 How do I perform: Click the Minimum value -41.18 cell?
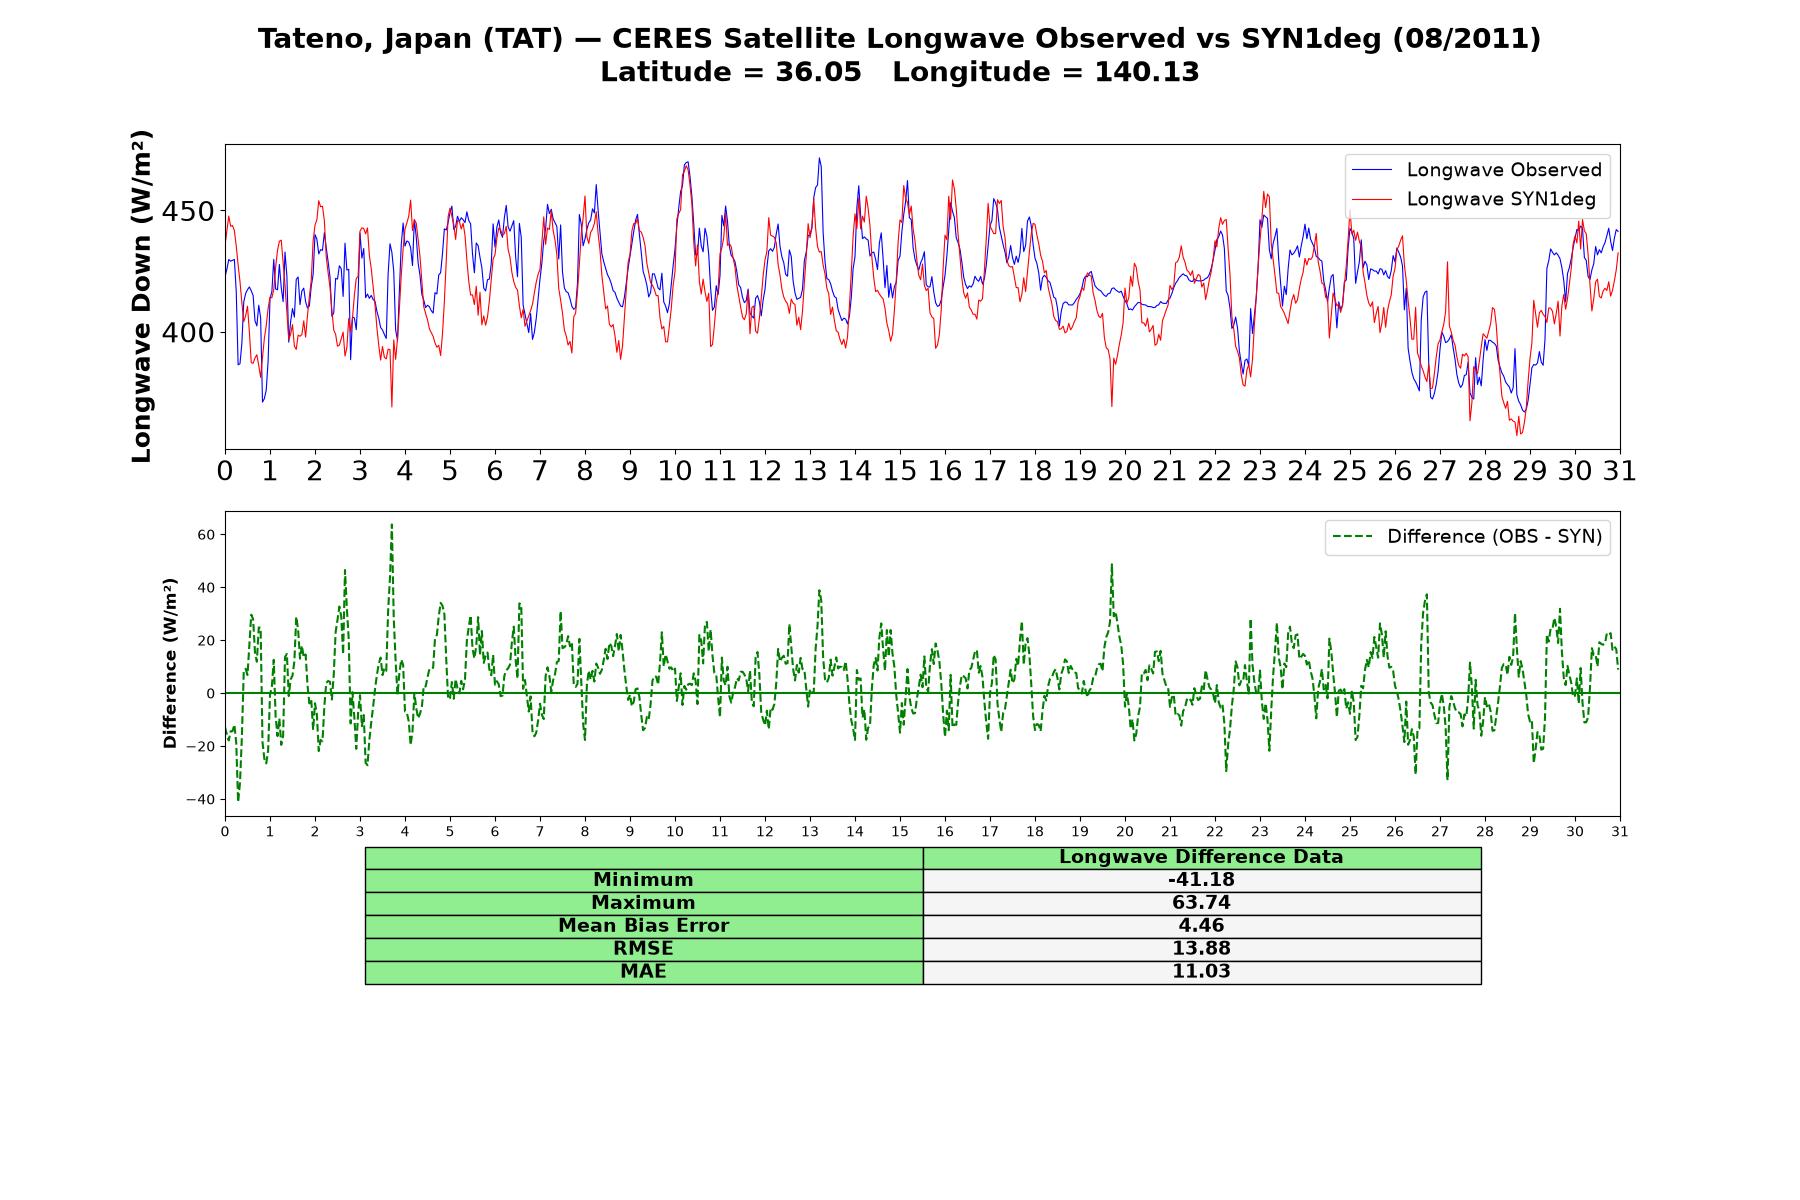pos(1202,880)
